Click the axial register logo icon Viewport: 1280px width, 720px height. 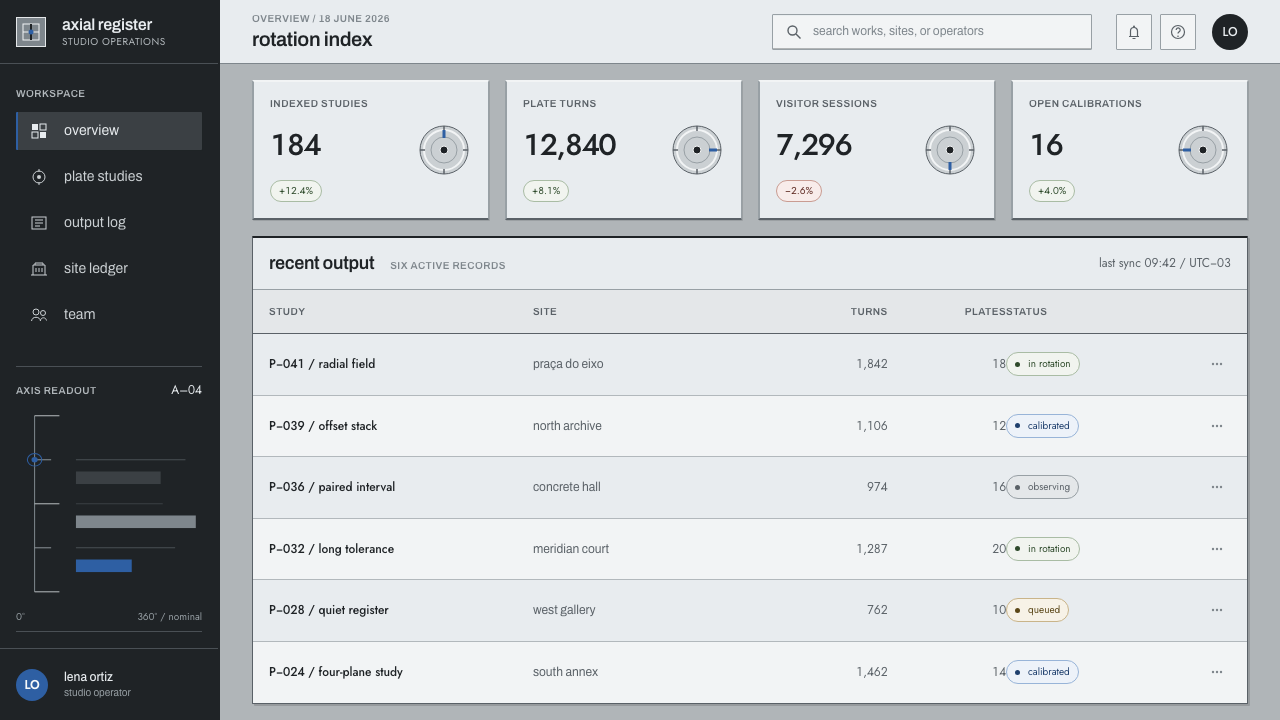tap(31, 32)
